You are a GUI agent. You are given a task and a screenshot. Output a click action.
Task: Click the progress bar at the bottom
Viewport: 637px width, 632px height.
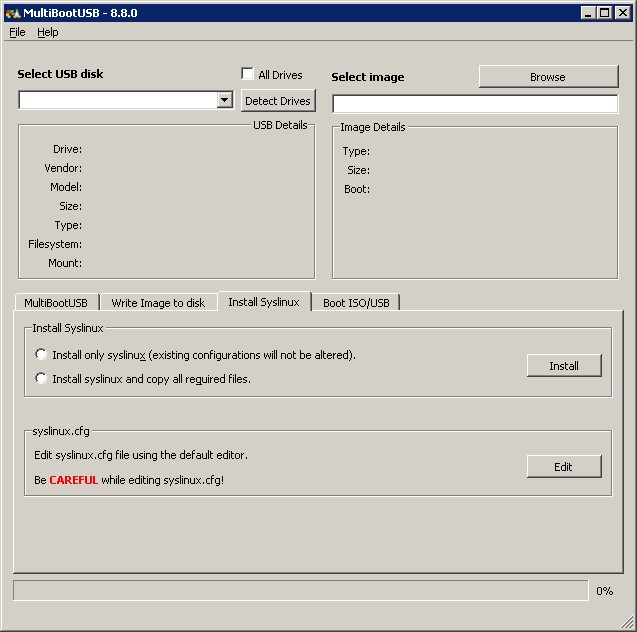301,590
